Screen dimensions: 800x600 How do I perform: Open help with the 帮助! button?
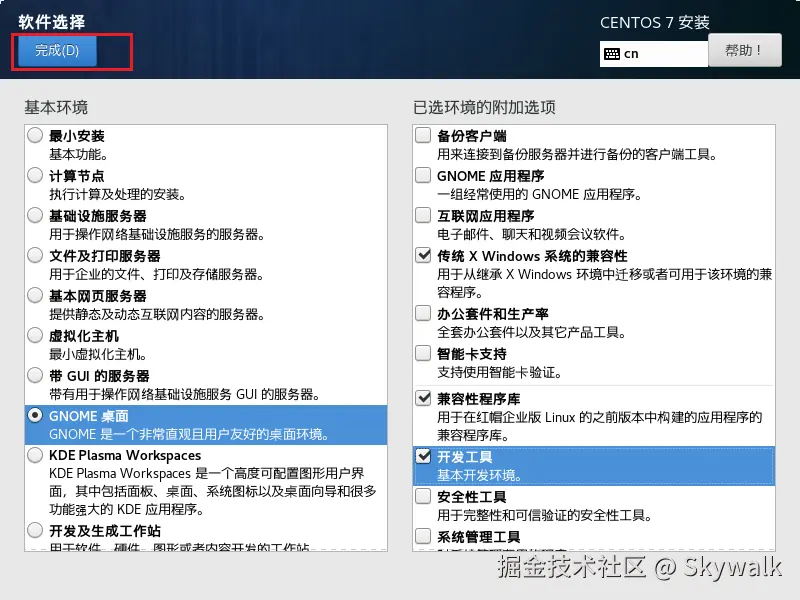(744, 50)
